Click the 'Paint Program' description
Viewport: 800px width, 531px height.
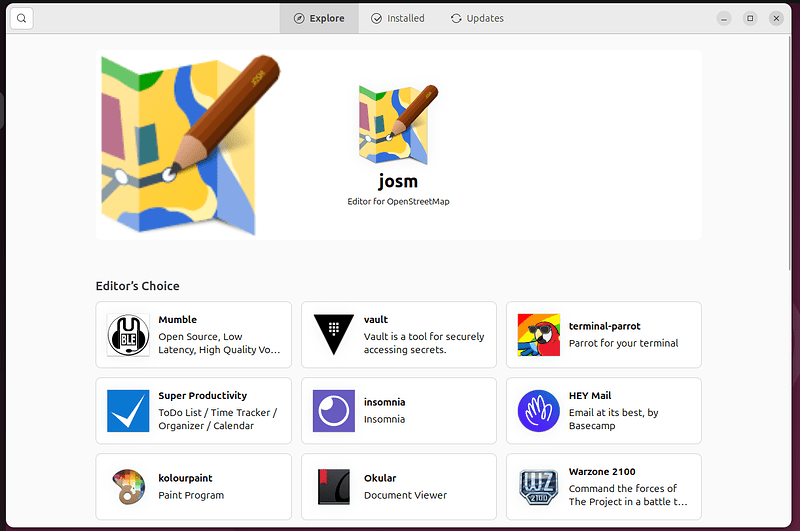tap(191, 495)
